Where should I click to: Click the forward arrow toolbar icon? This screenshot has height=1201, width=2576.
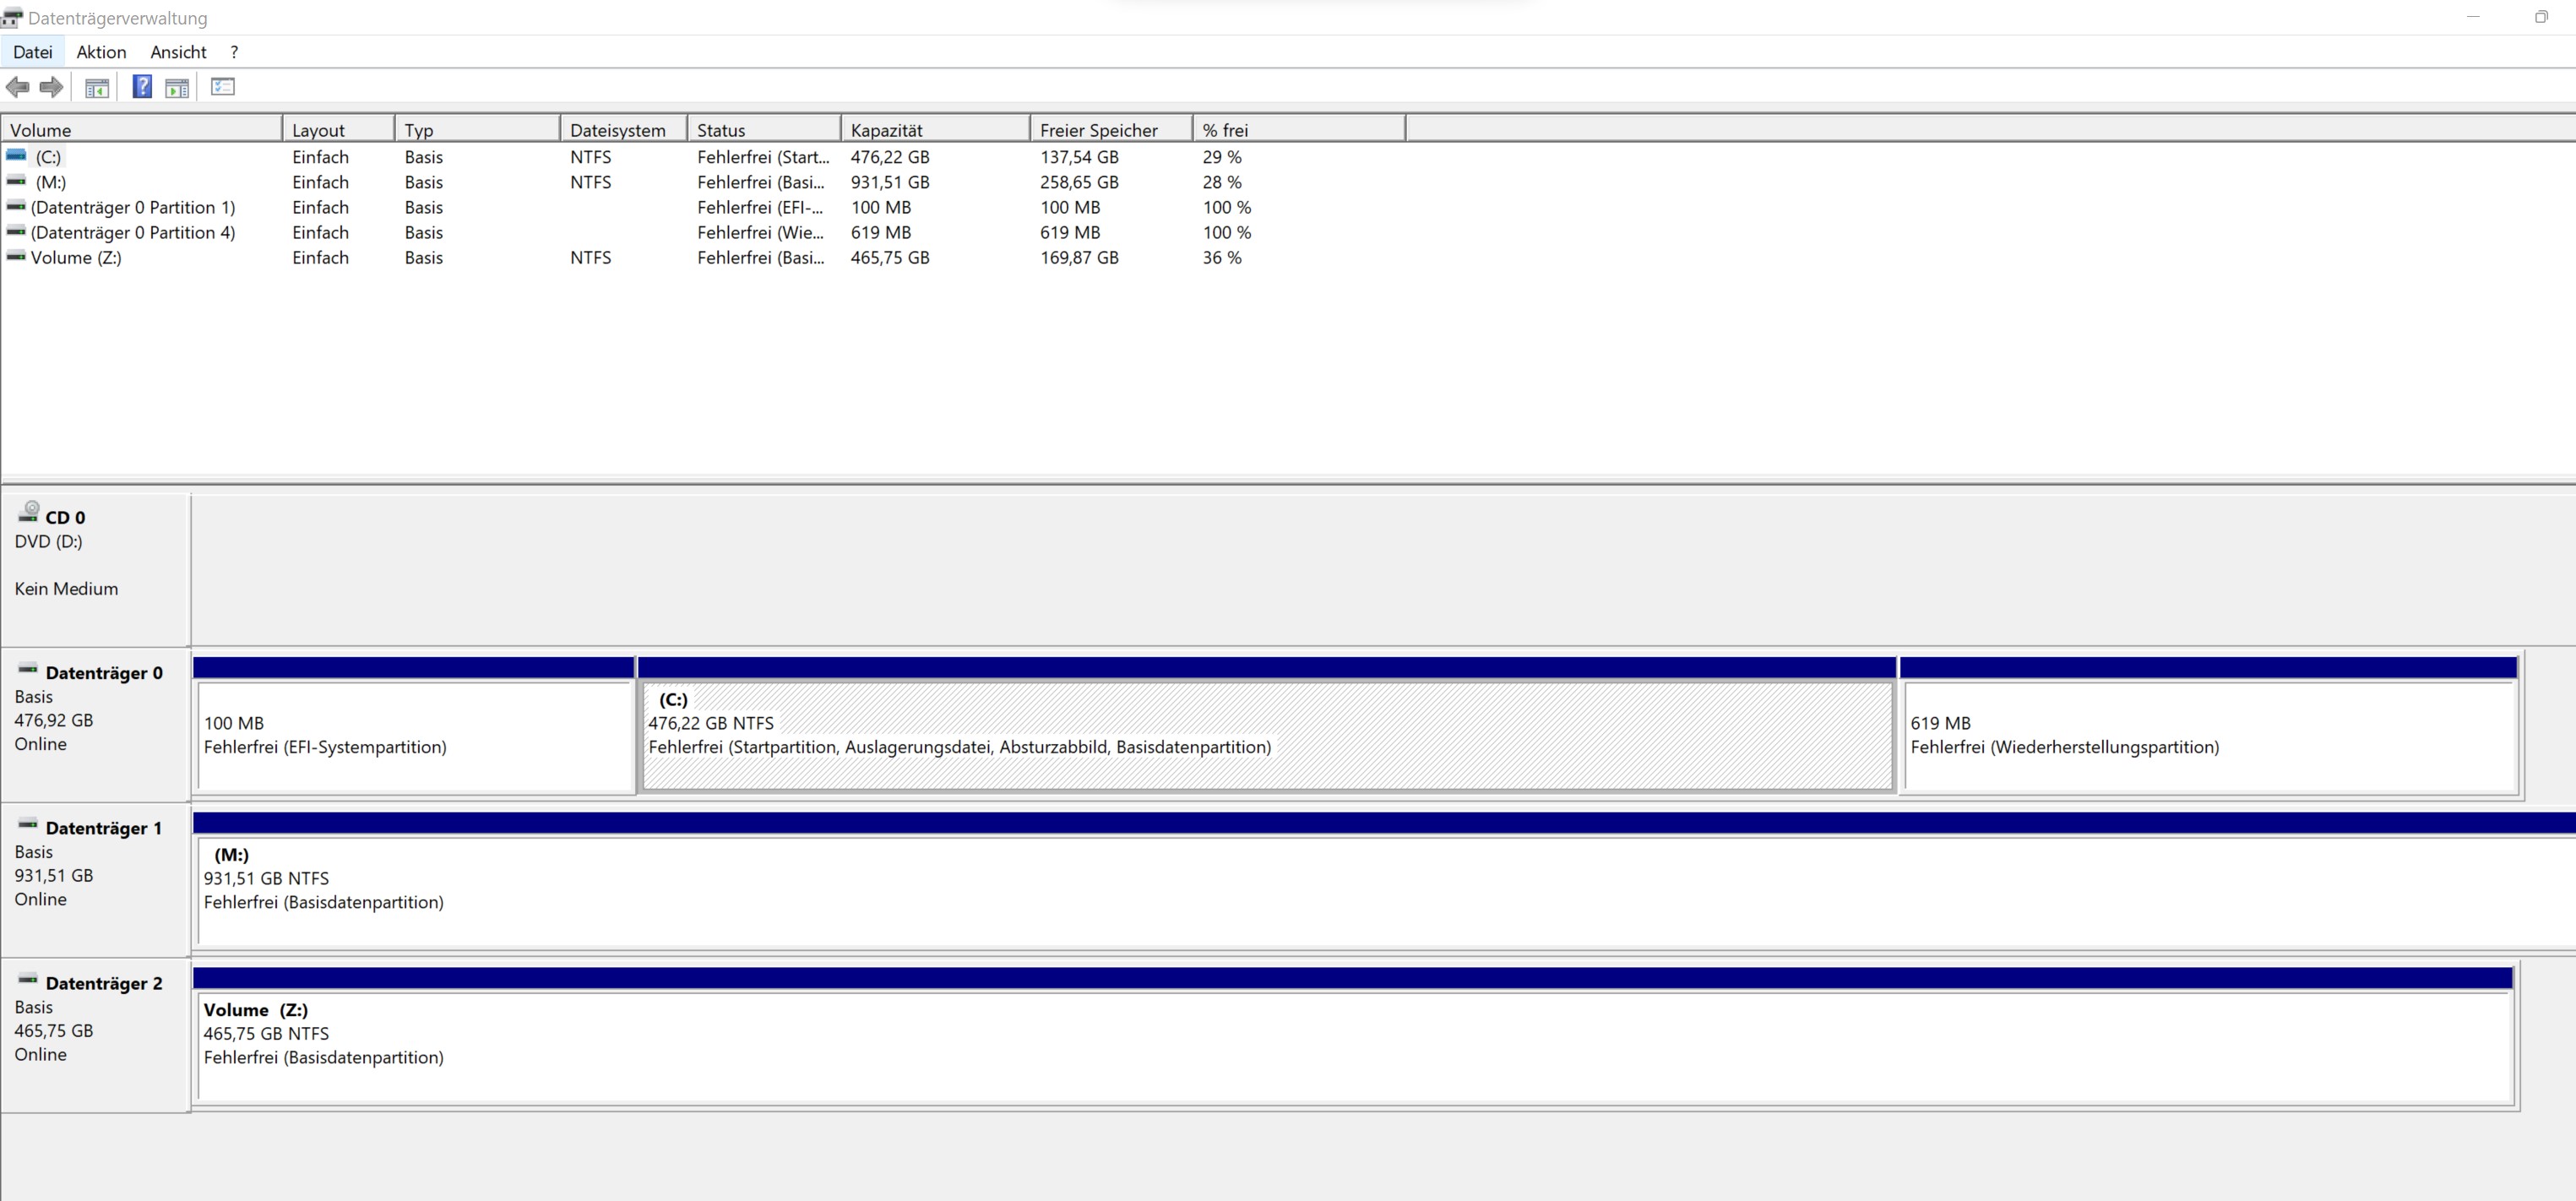point(51,88)
